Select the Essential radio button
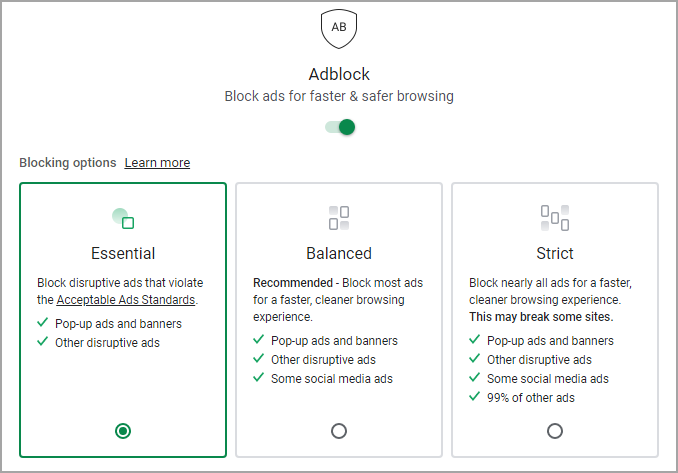This screenshot has width=678, height=473. click(123, 431)
